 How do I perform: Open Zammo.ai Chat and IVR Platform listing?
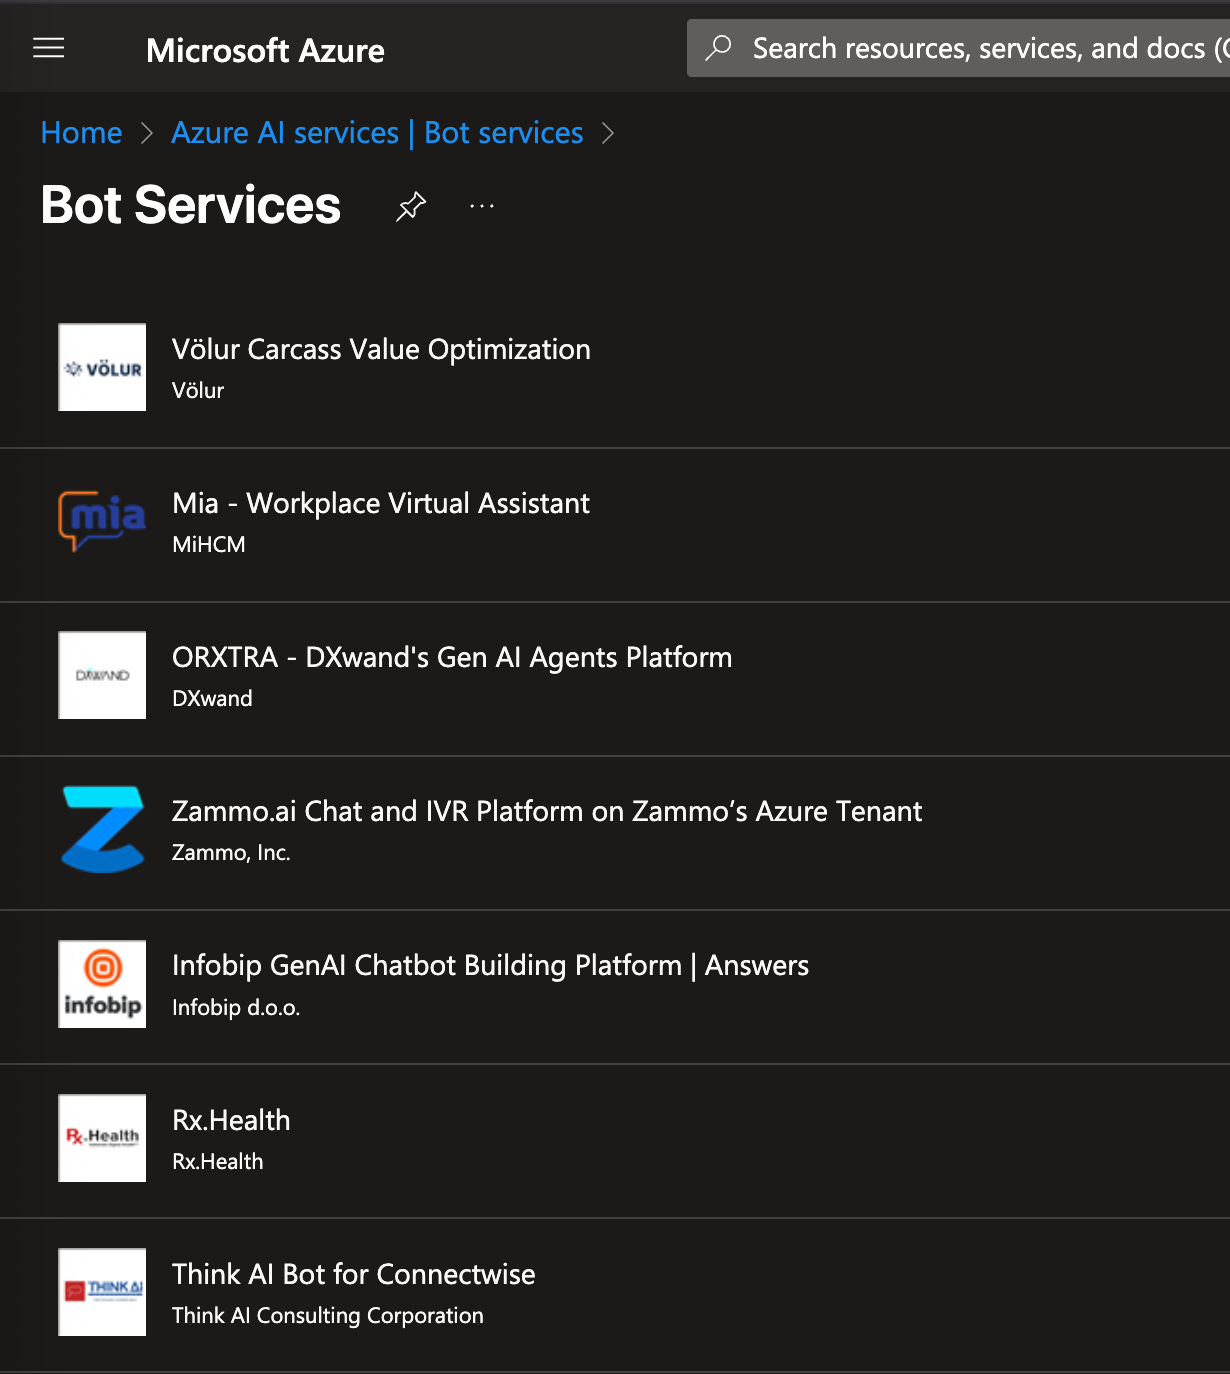pyautogui.click(x=547, y=811)
